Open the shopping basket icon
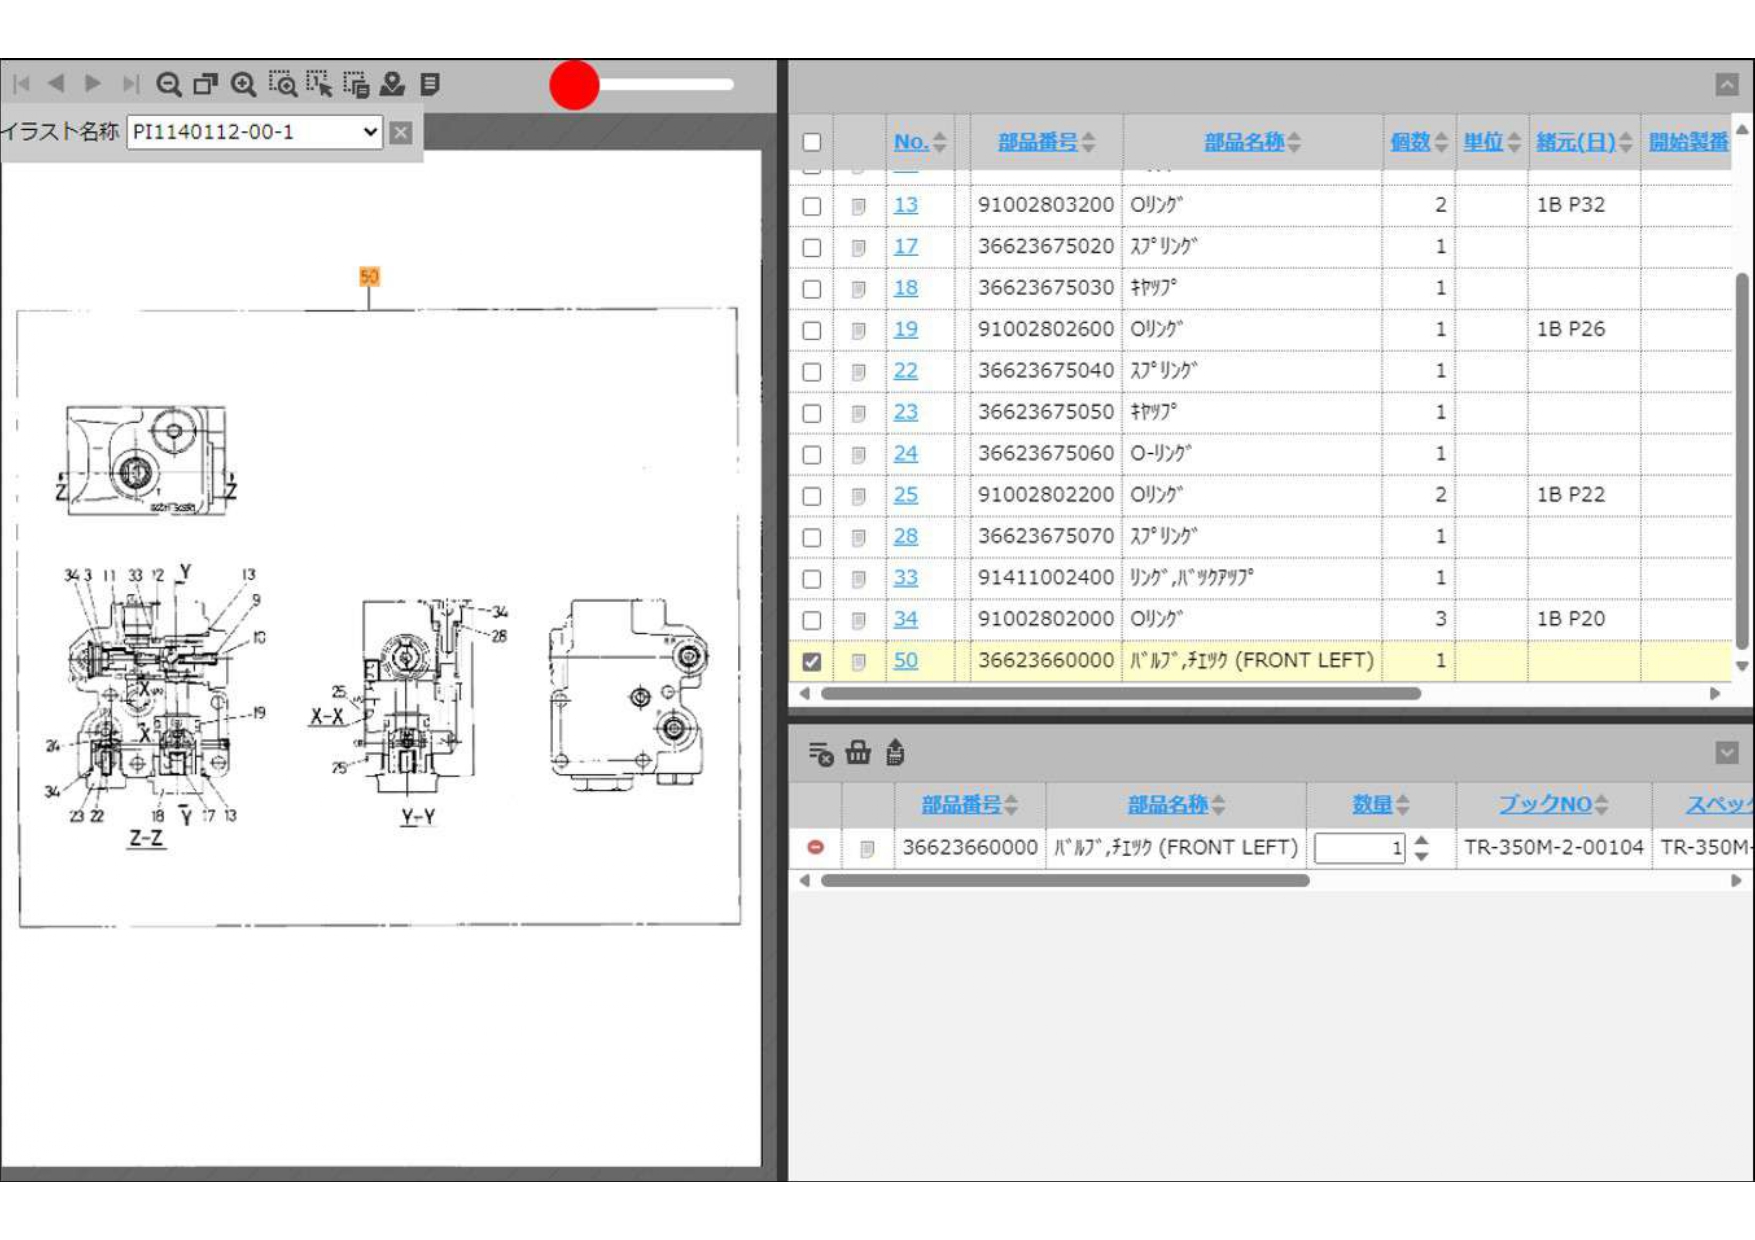The image size is (1755, 1240). tap(858, 753)
